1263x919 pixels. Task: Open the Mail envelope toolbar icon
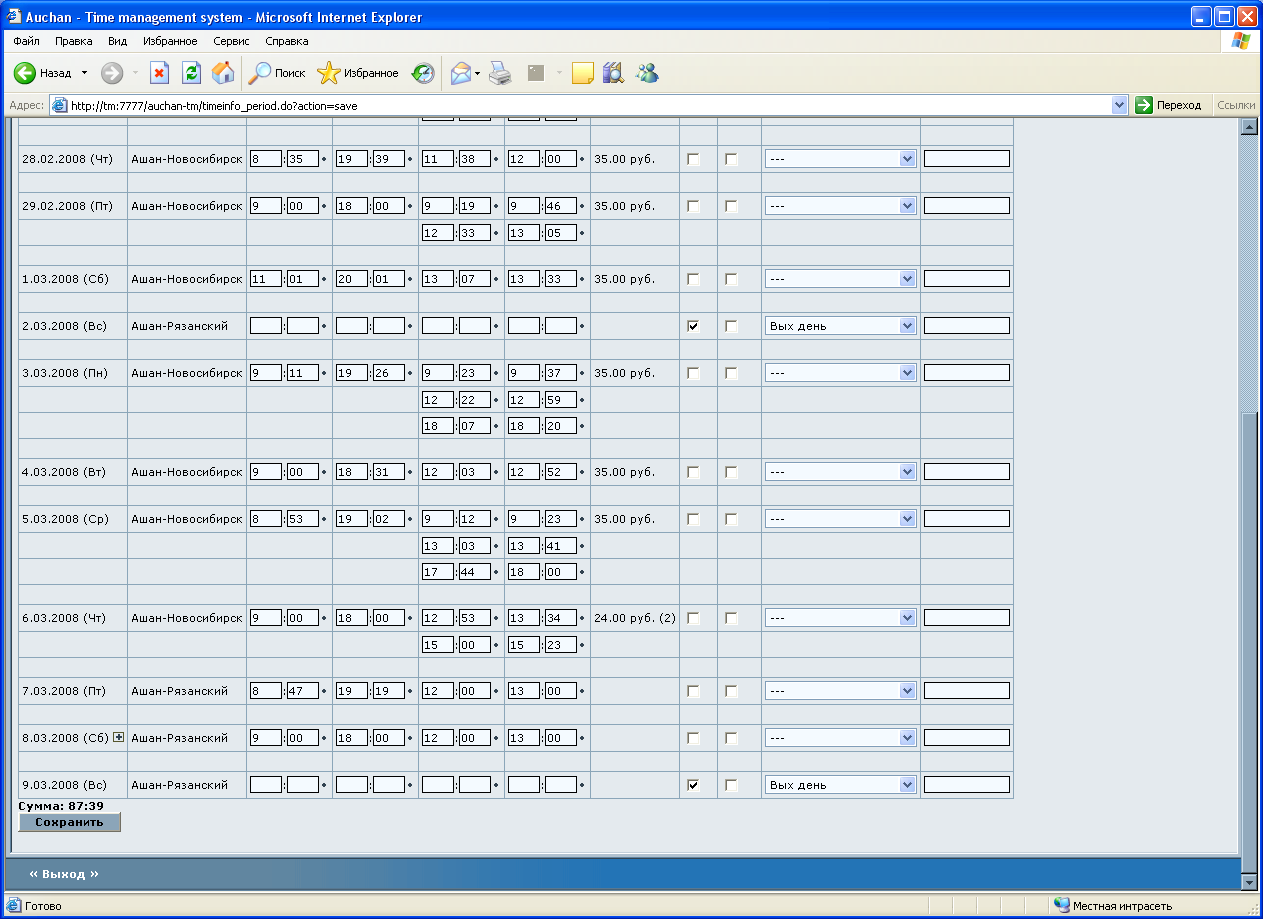click(x=460, y=73)
